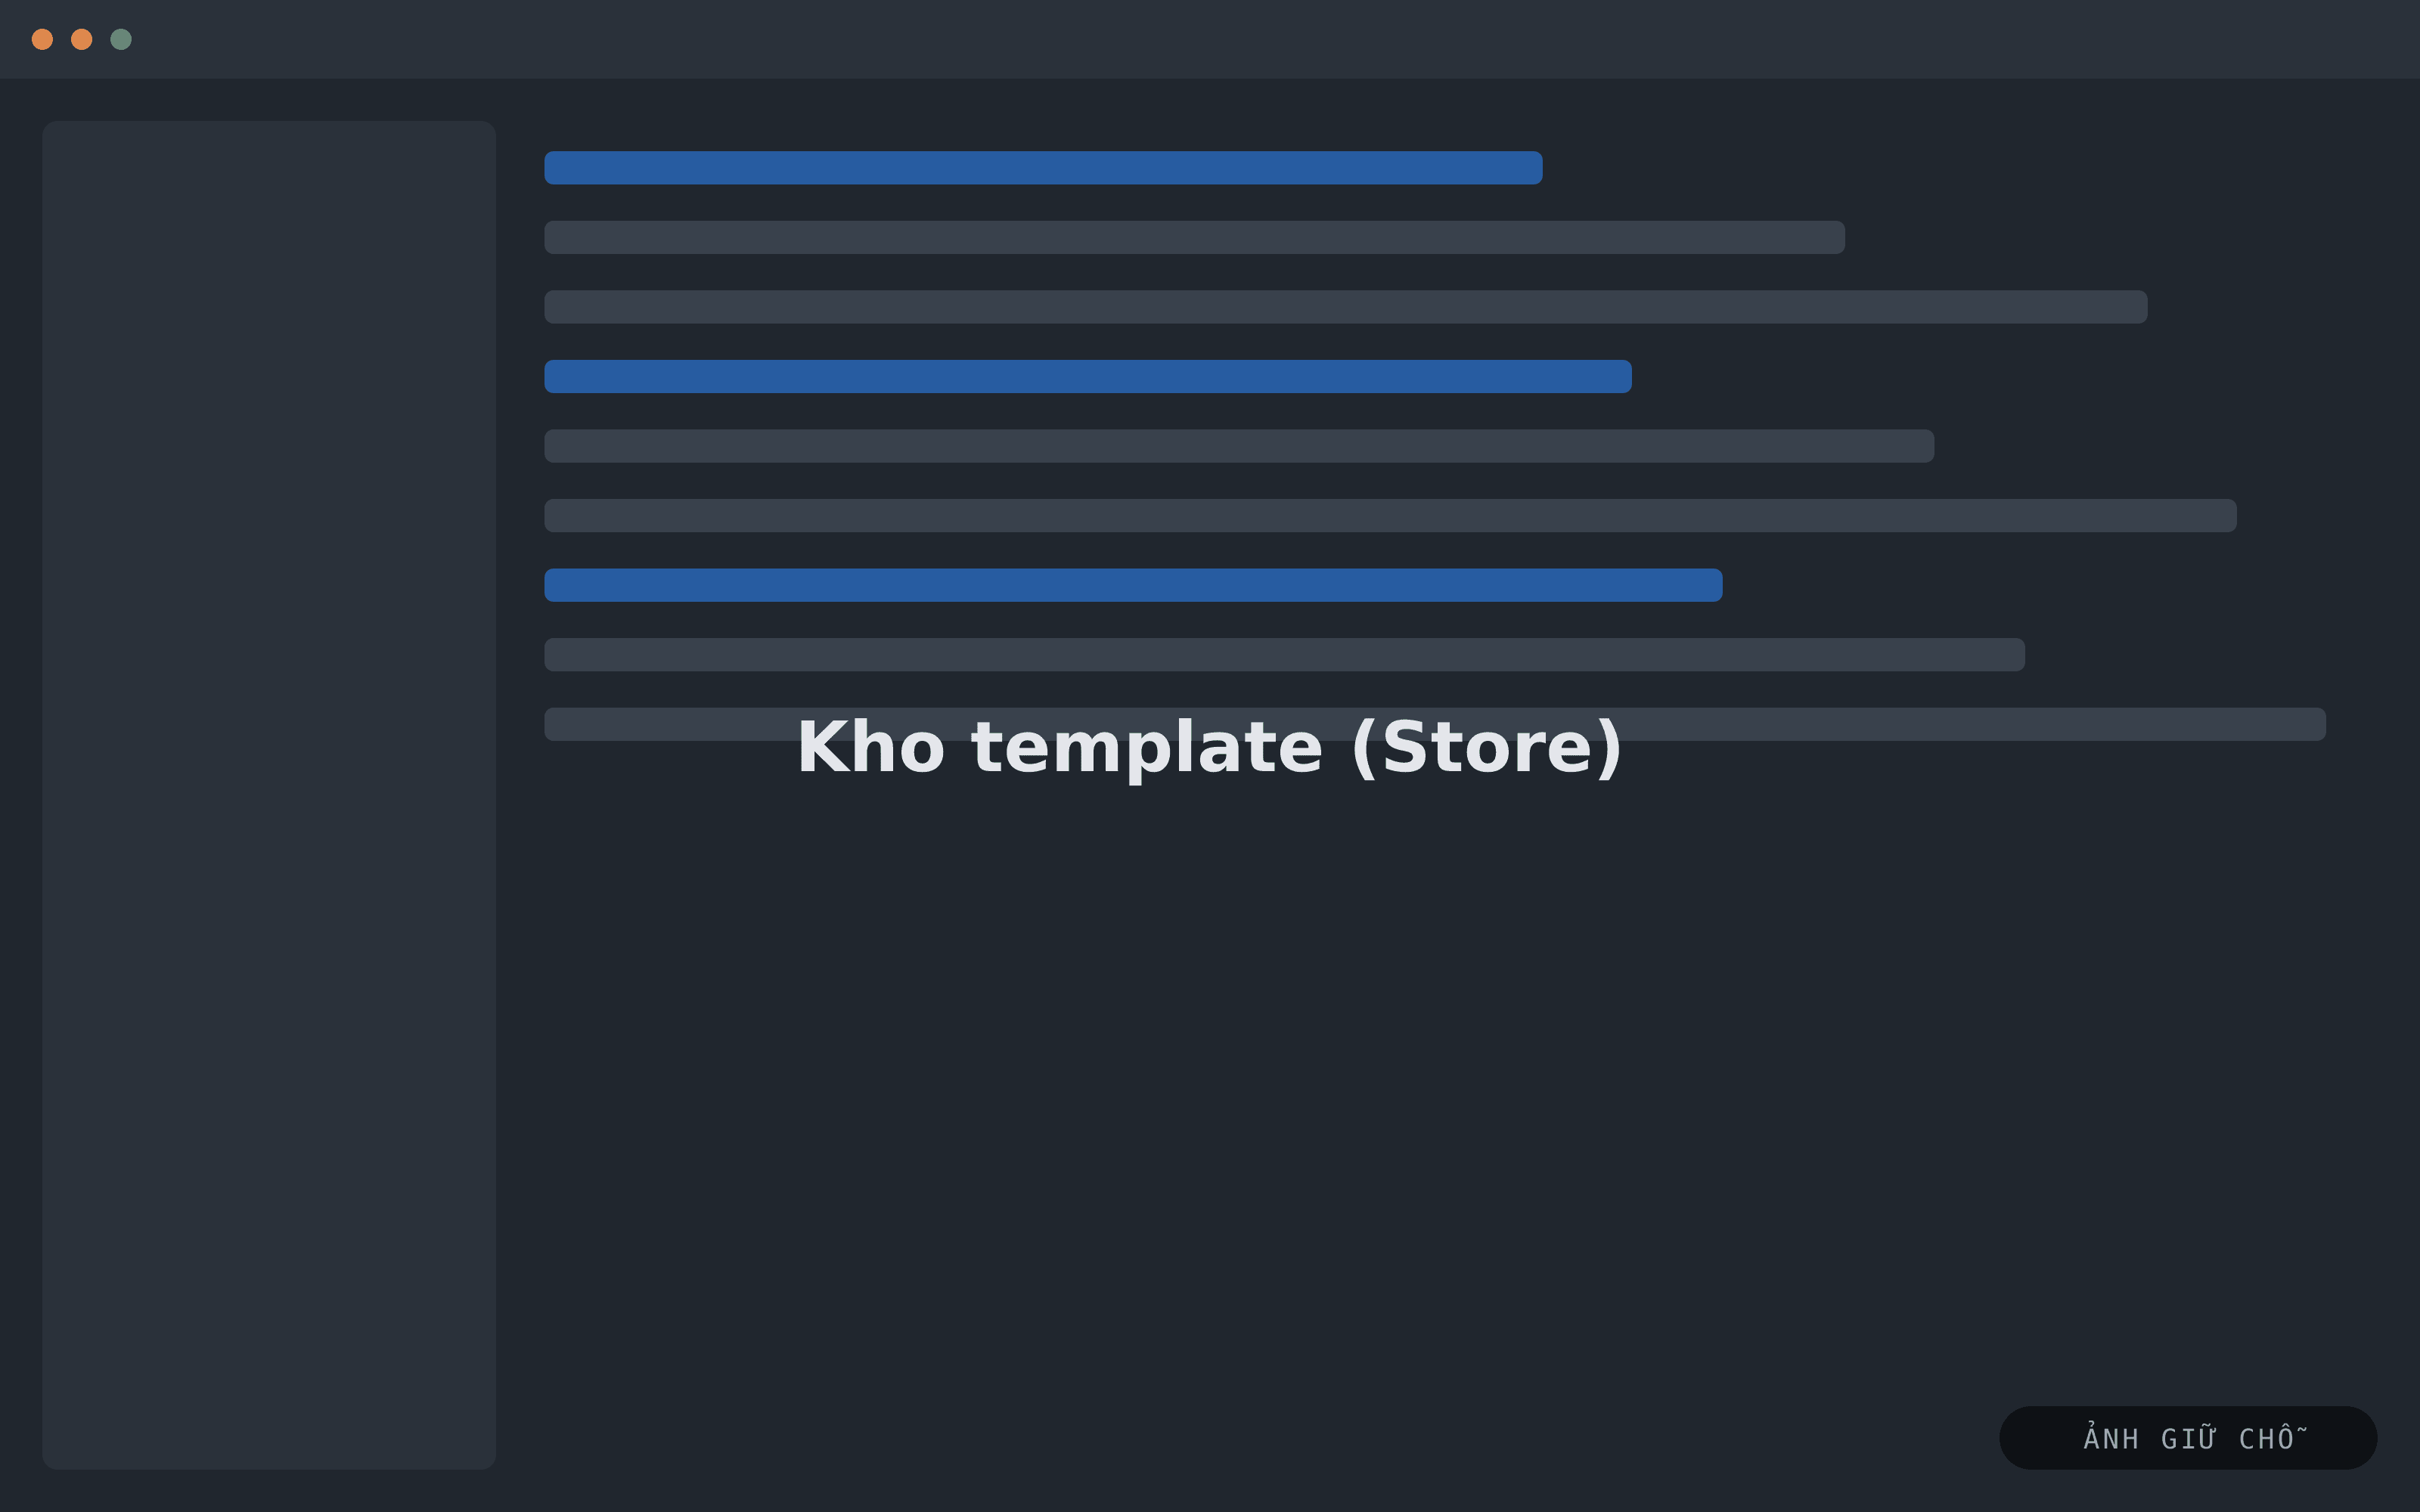The height and width of the screenshot is (1512, 2420).
Task: Click the 'Kho template (Store)' heading
Action: [1209, 749]
